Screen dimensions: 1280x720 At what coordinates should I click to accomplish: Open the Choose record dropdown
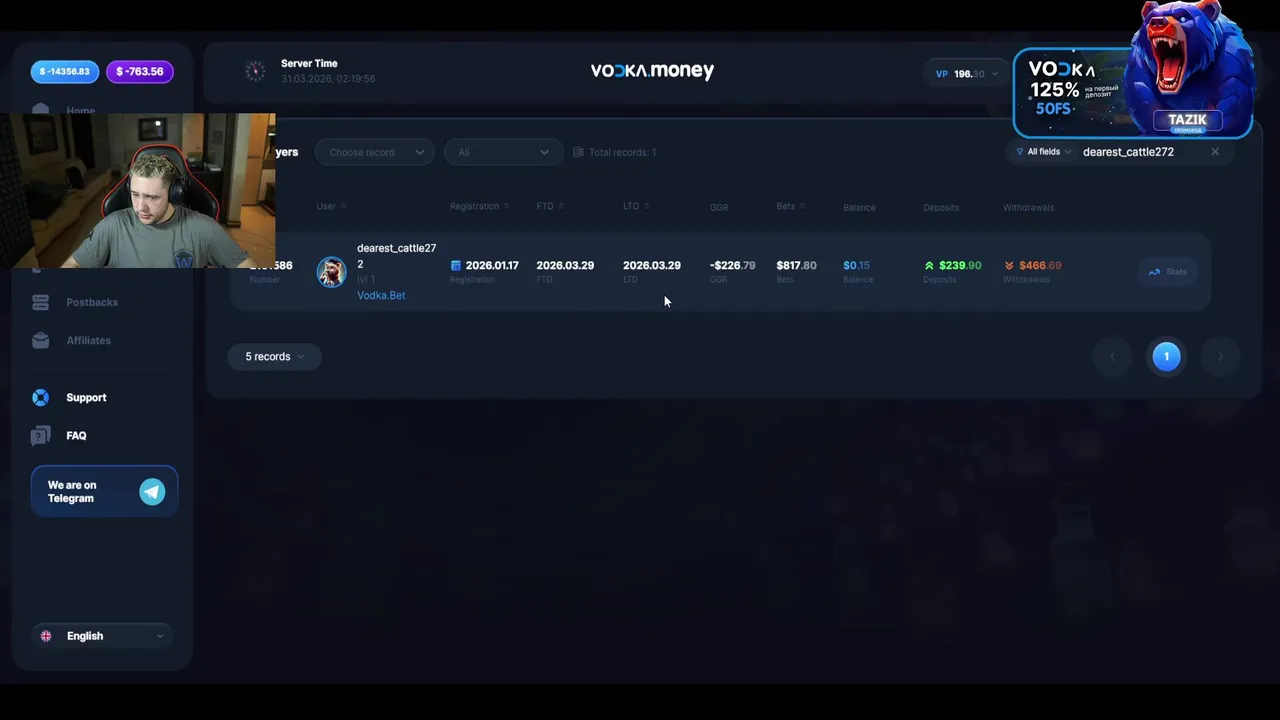pos(375,152)
